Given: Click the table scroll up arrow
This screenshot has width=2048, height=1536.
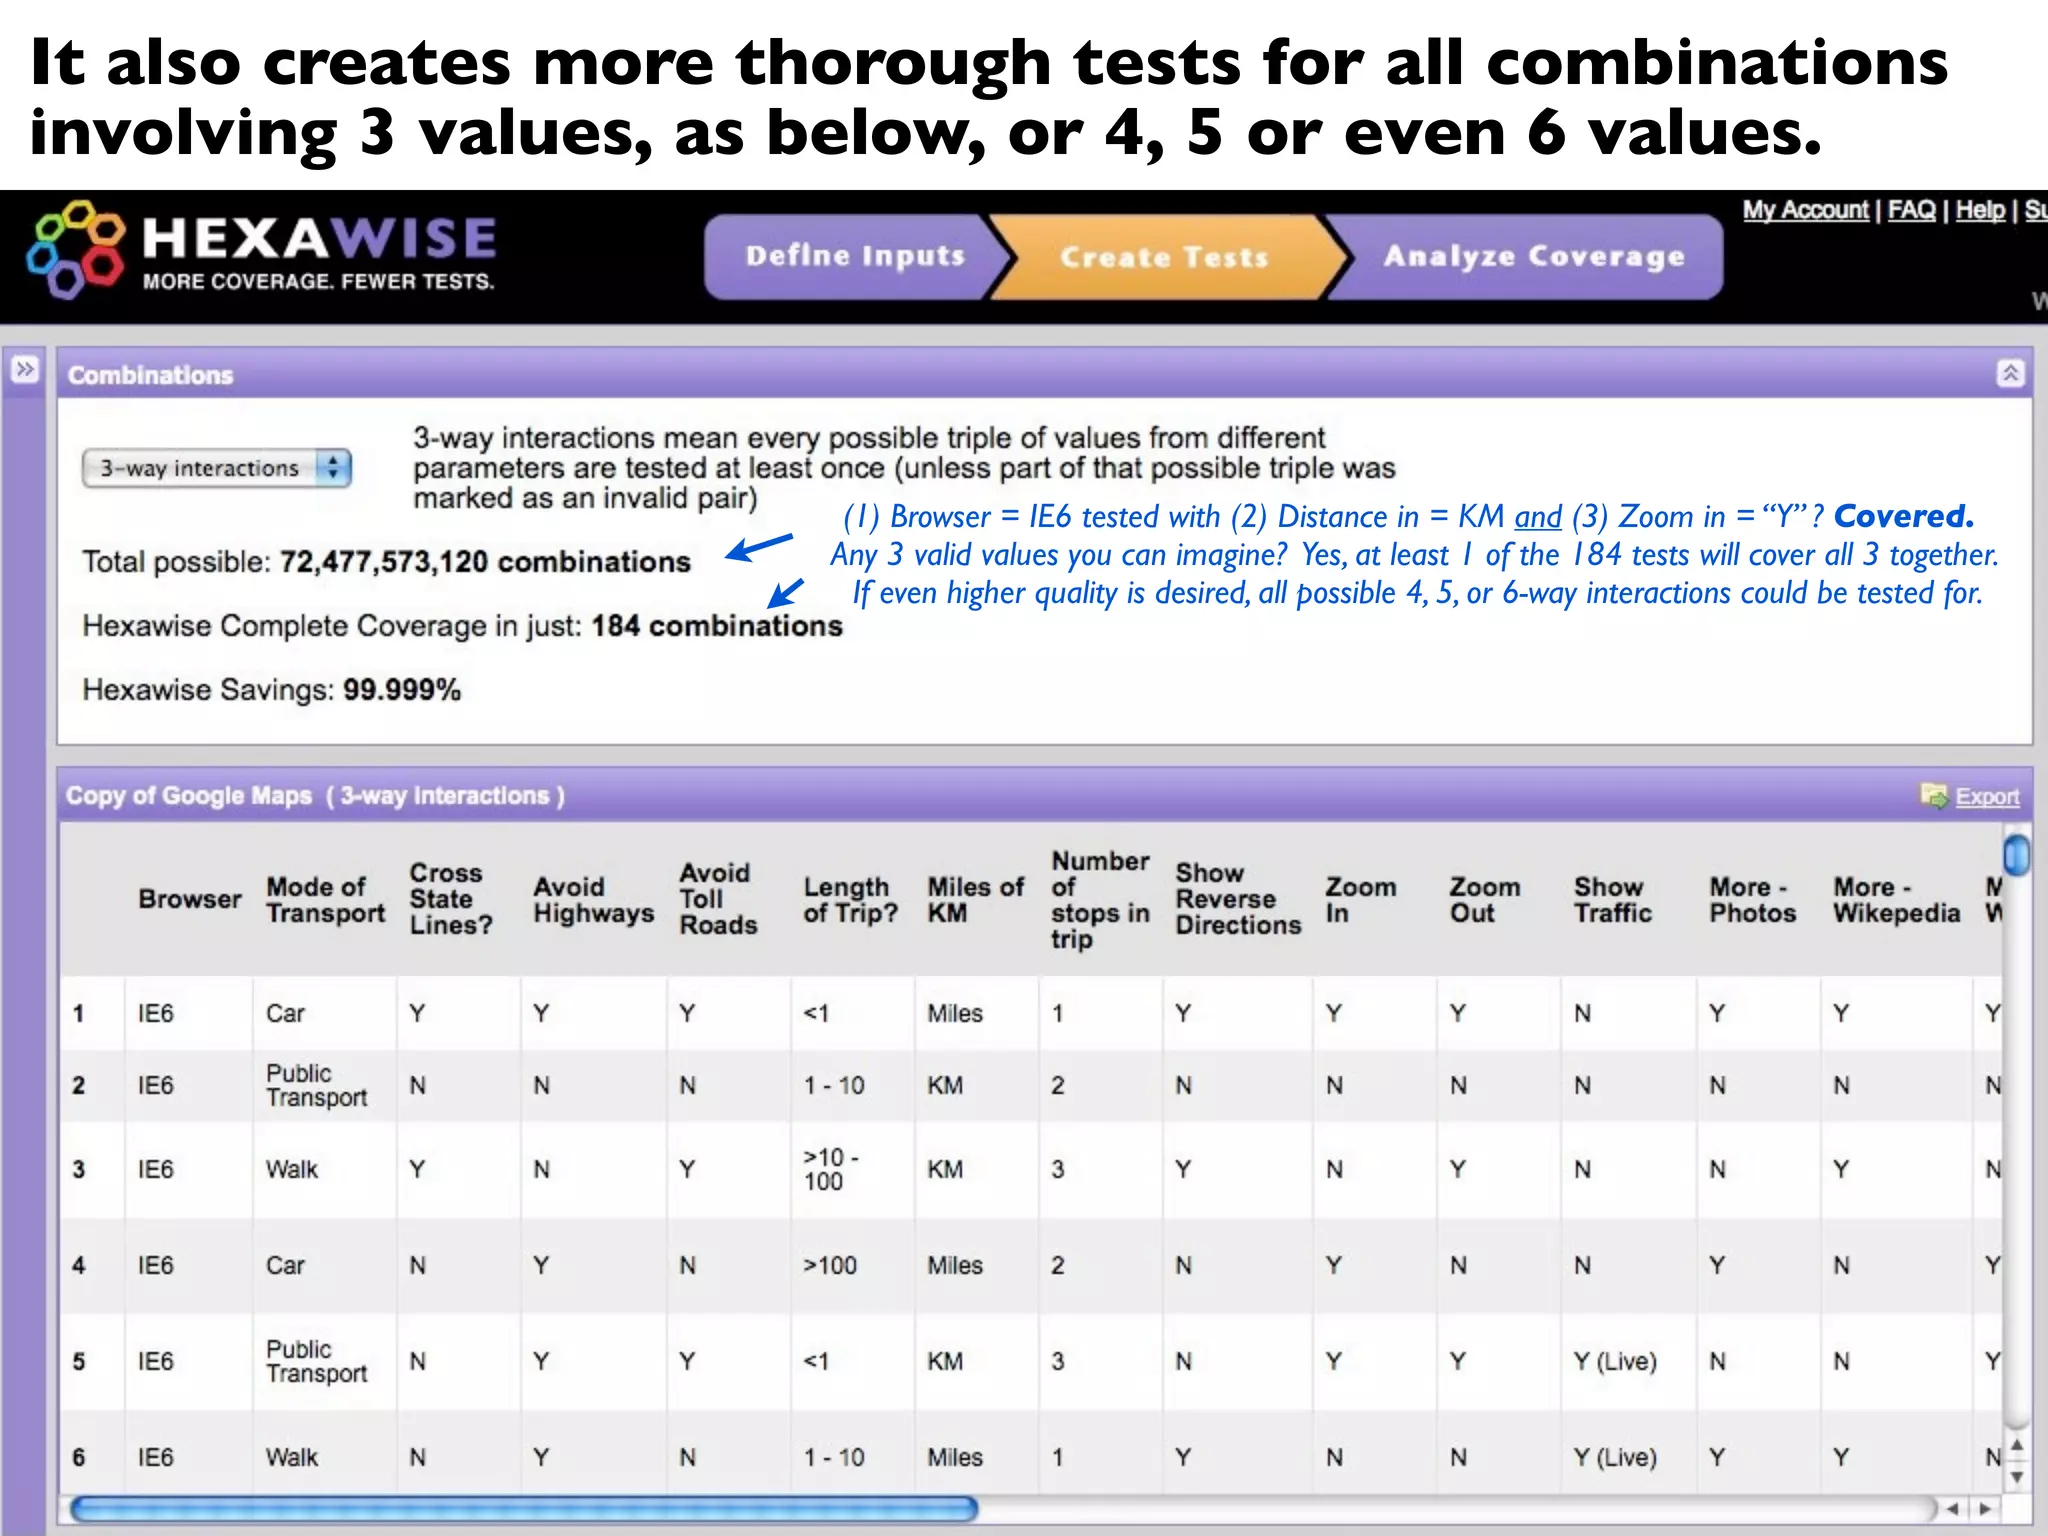Looking at the screenshot, I should coord(2017,1445).
